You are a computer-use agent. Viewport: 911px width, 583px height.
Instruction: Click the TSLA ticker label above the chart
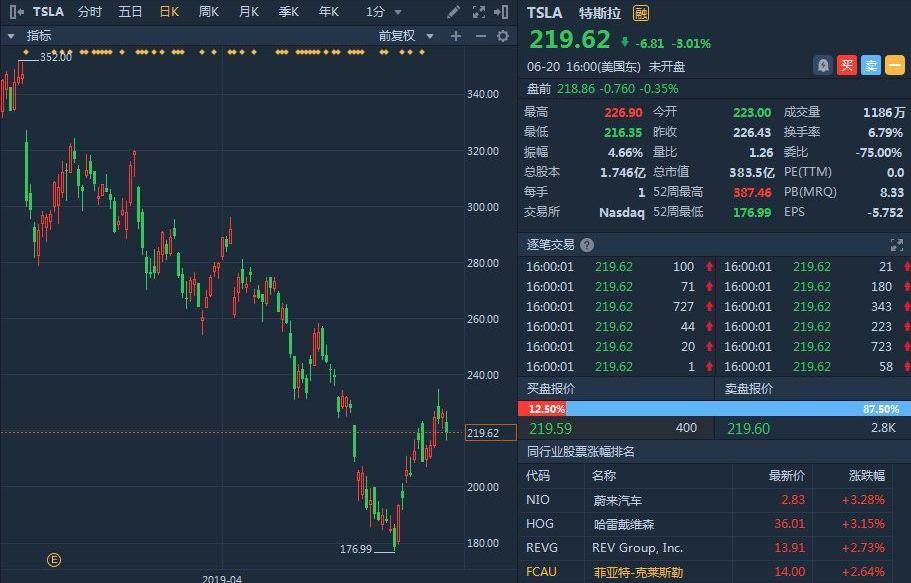tap(48, 12)
